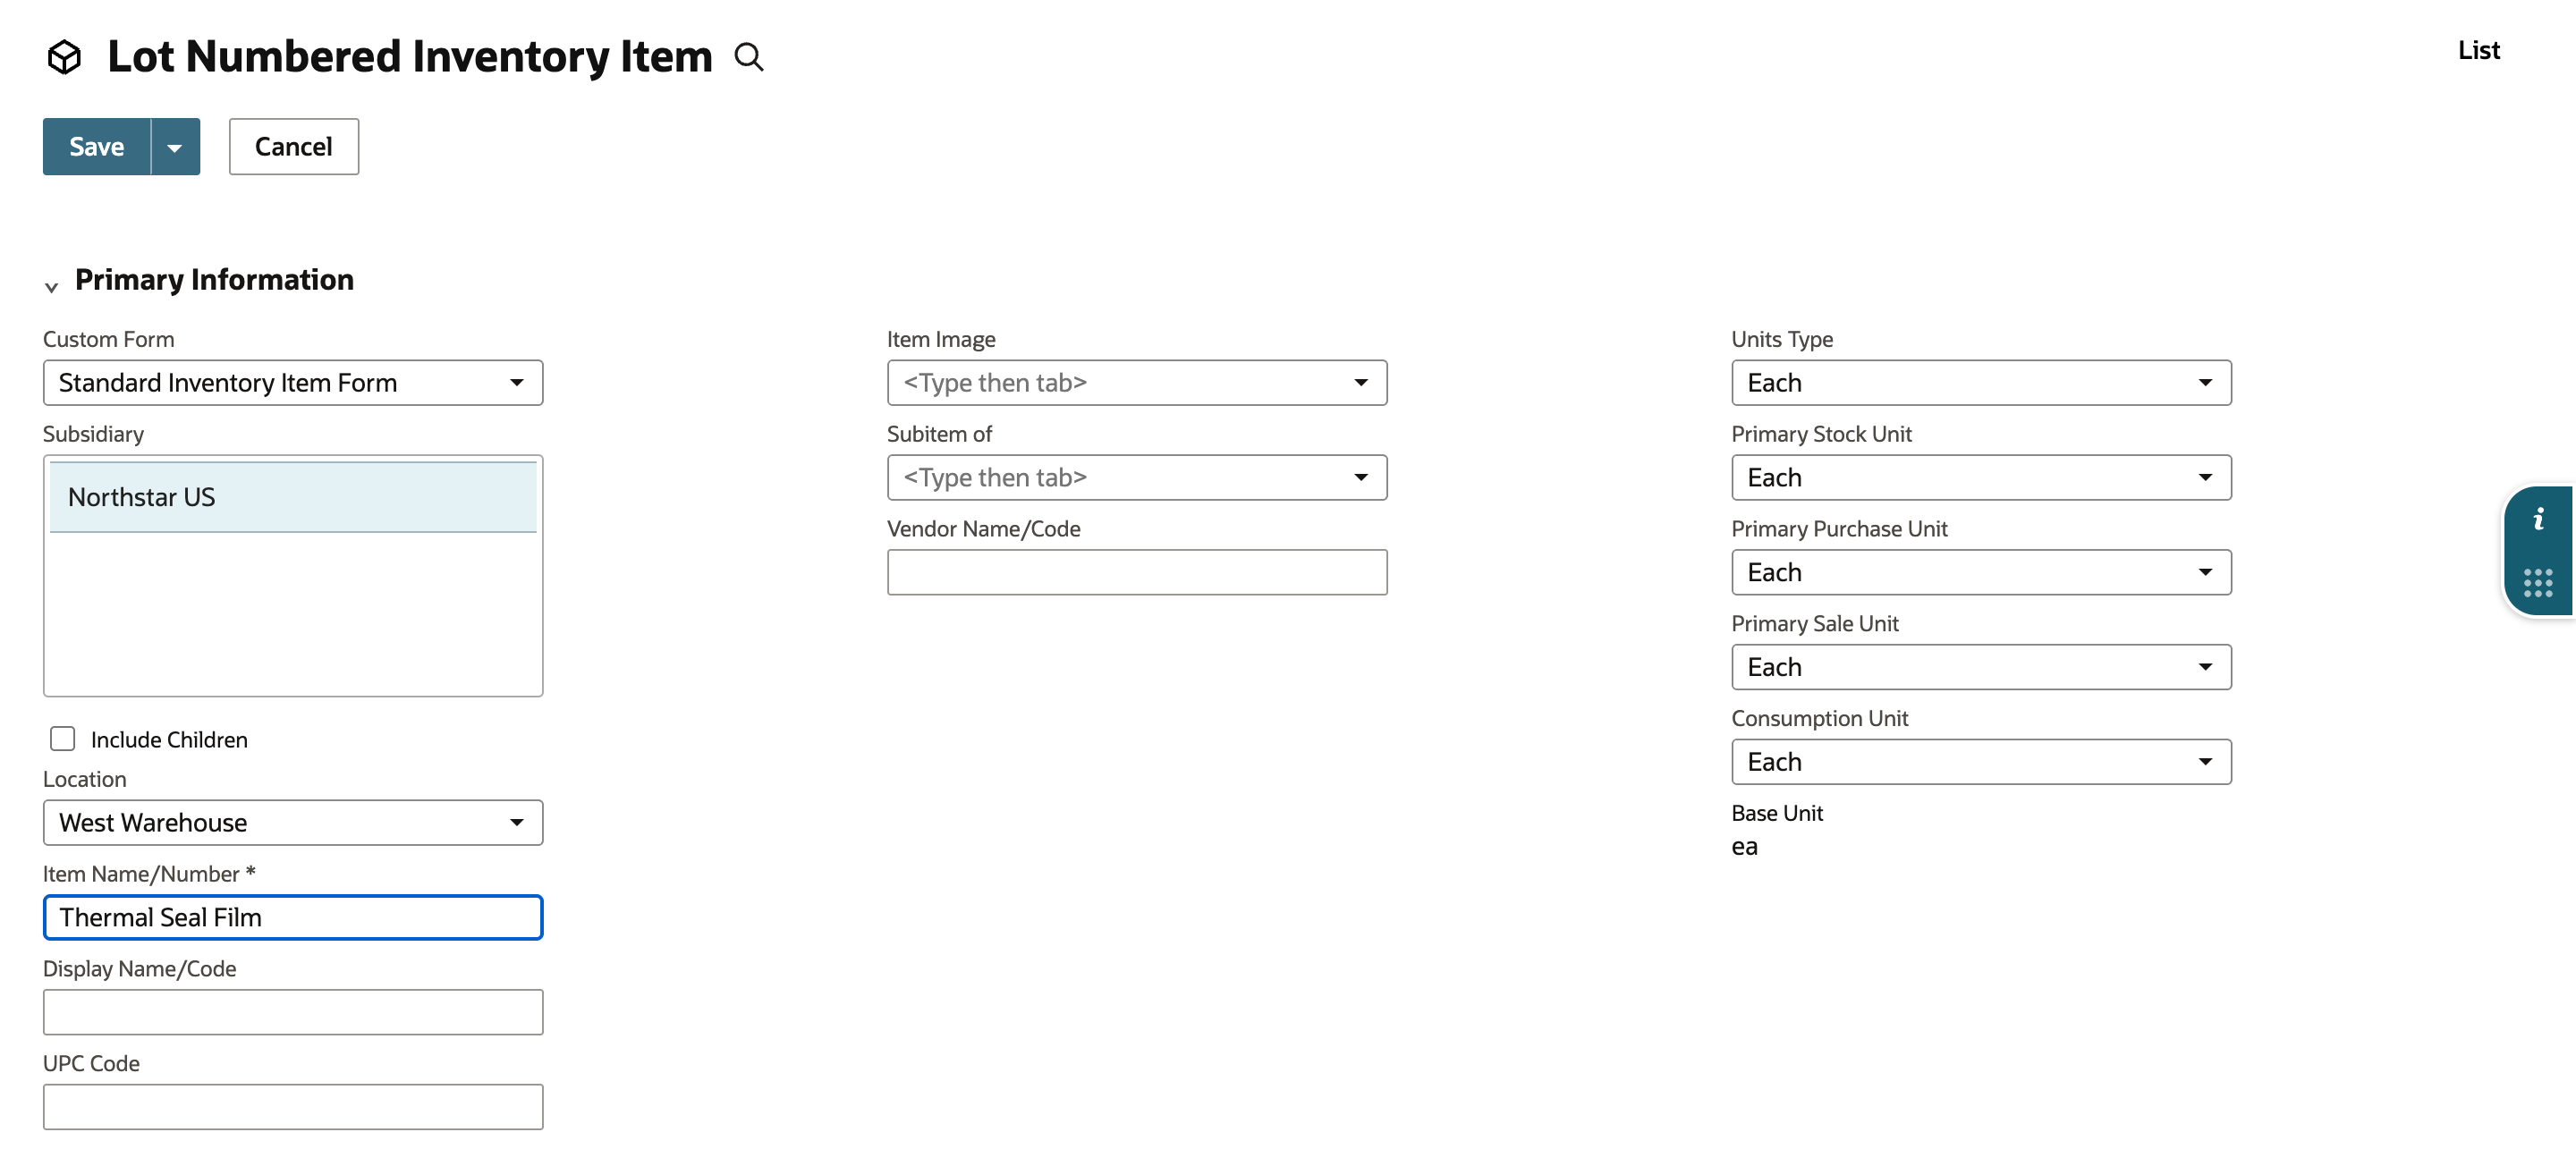Select Northstar US in Subsidiary list

[x=293, y=497]
